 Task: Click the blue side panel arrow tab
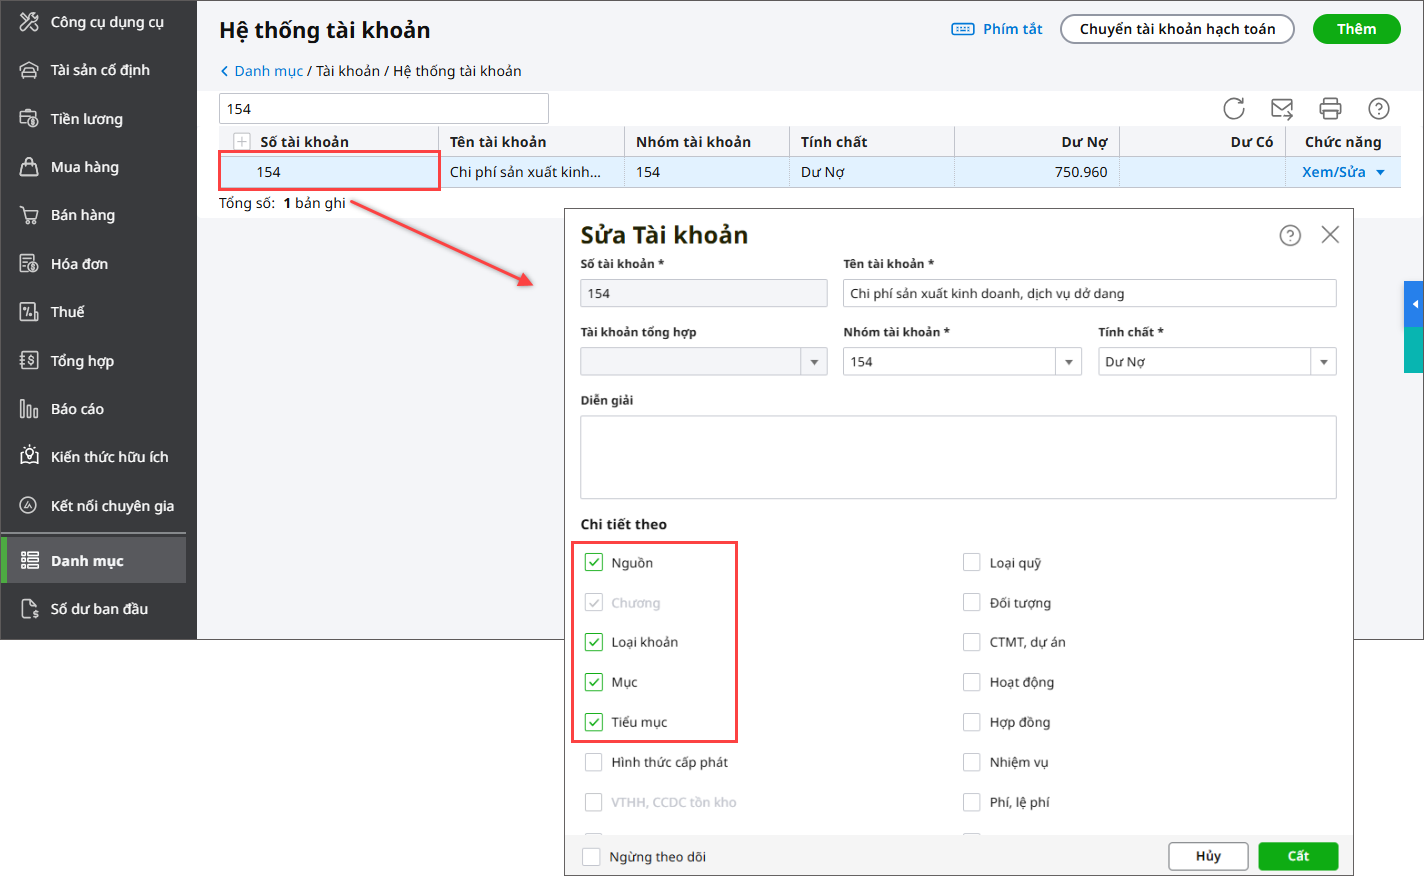1414,304
